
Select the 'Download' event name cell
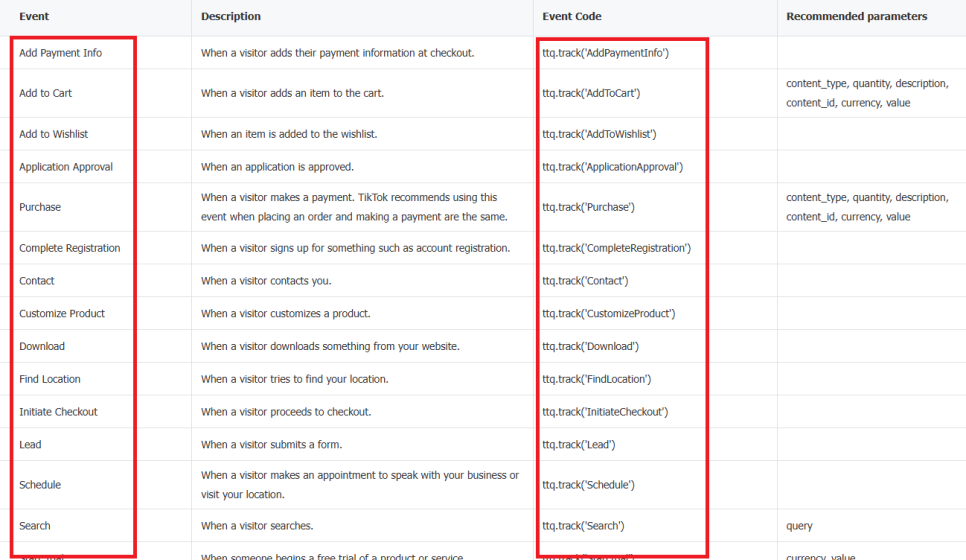(42, 347)
